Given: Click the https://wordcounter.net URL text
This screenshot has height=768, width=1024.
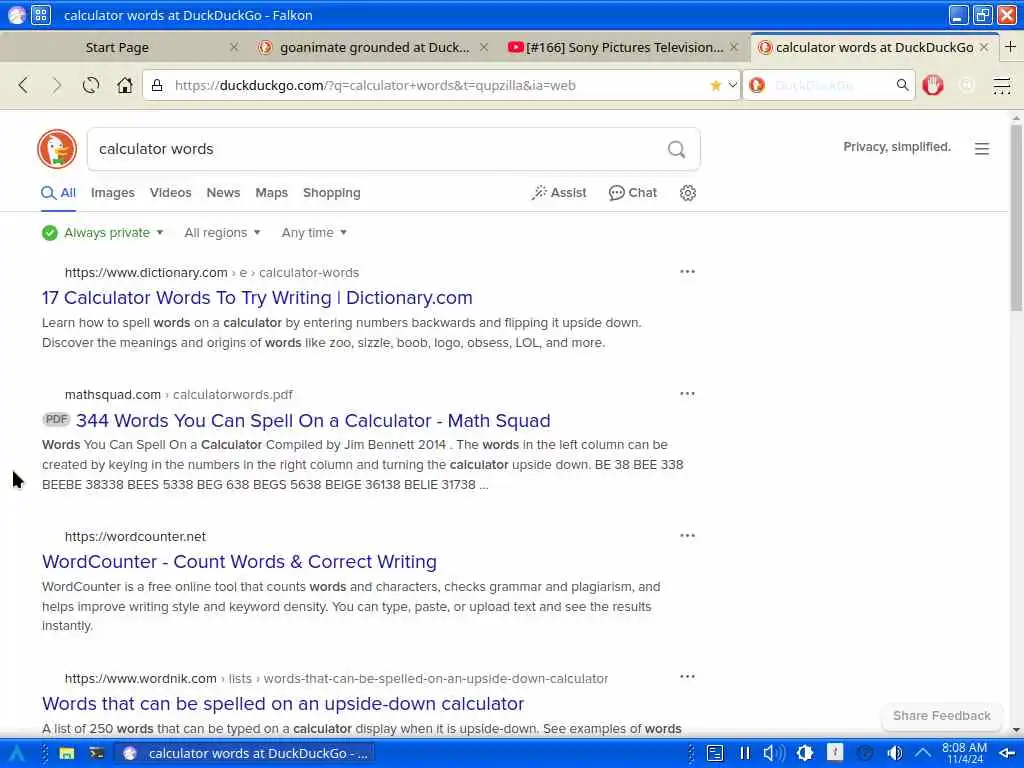Looking at the screenshot, I should click(x=135, y=537).
